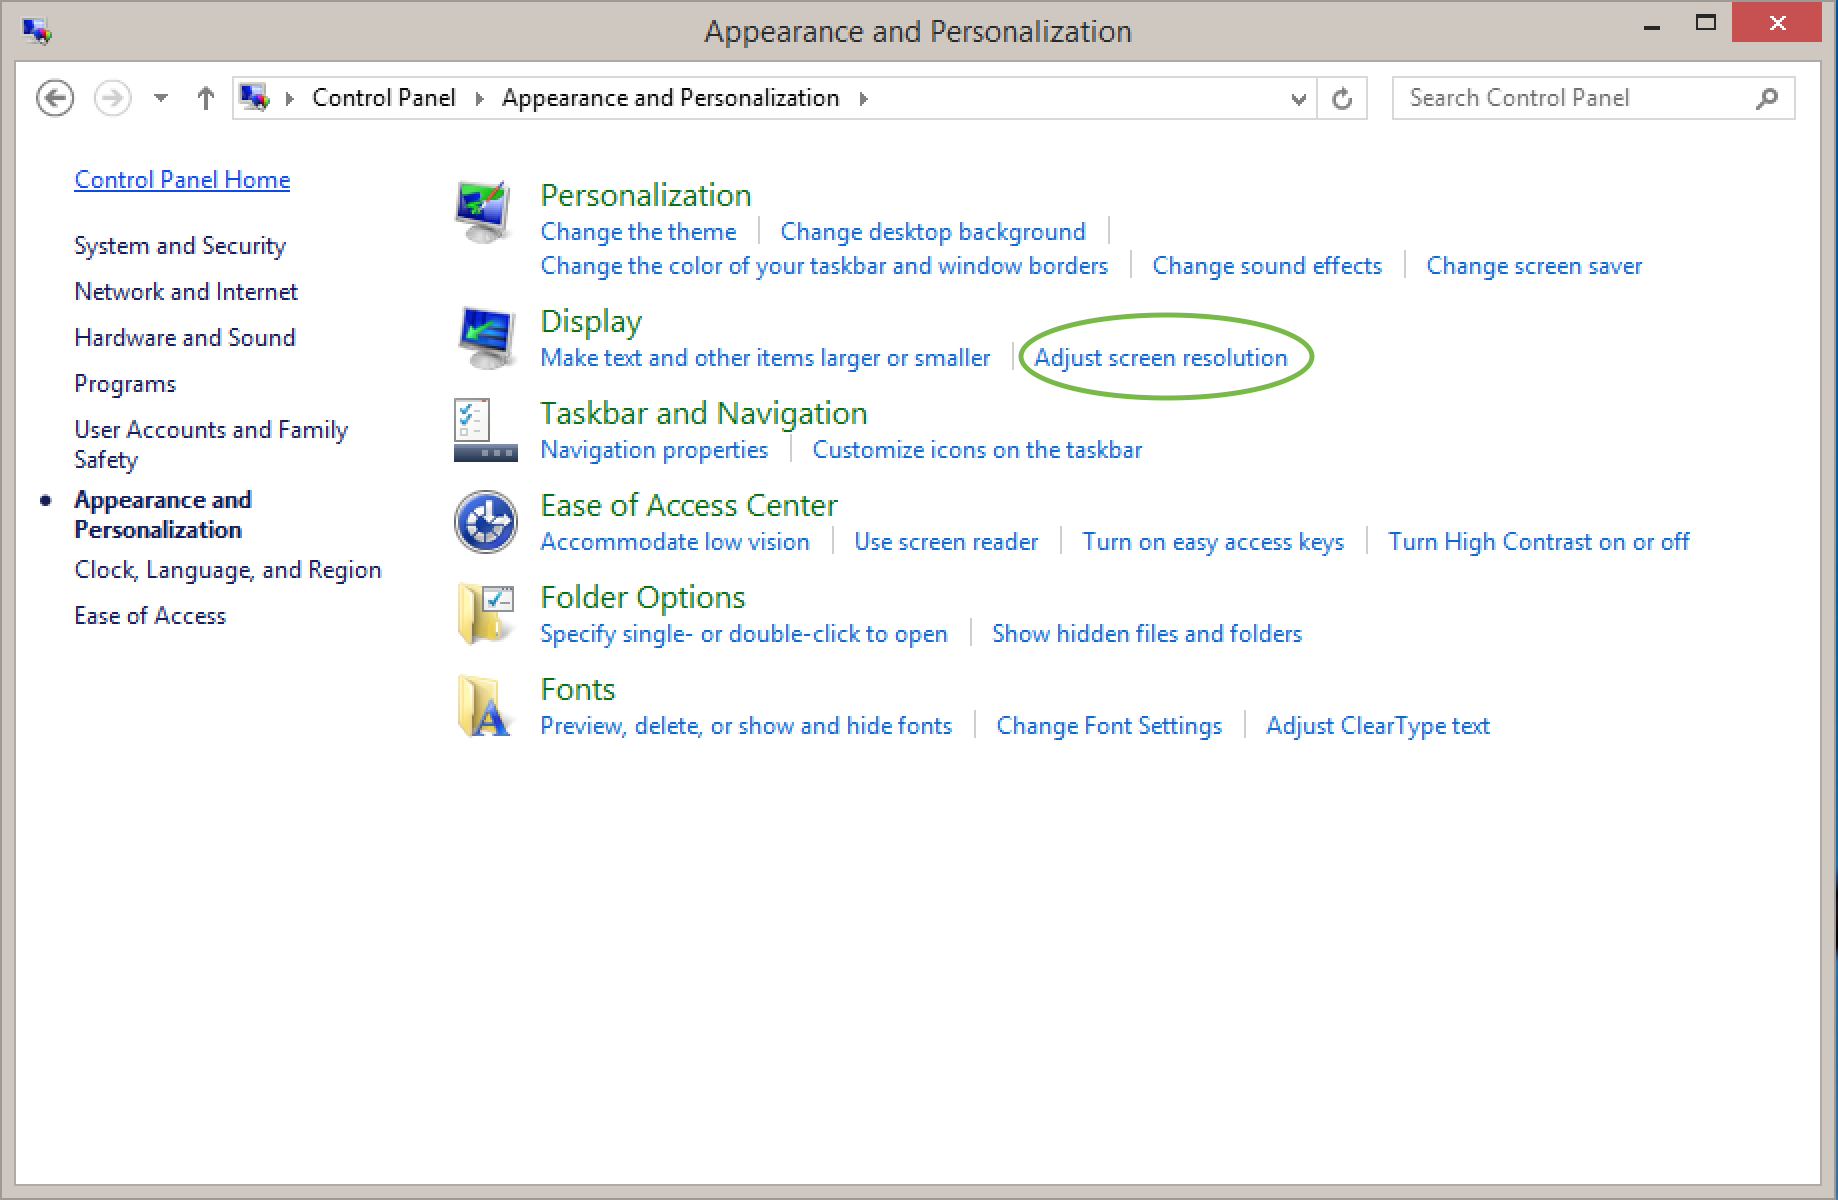
Task: Click Change screen saver
Action: click(x=1534, y=266)
